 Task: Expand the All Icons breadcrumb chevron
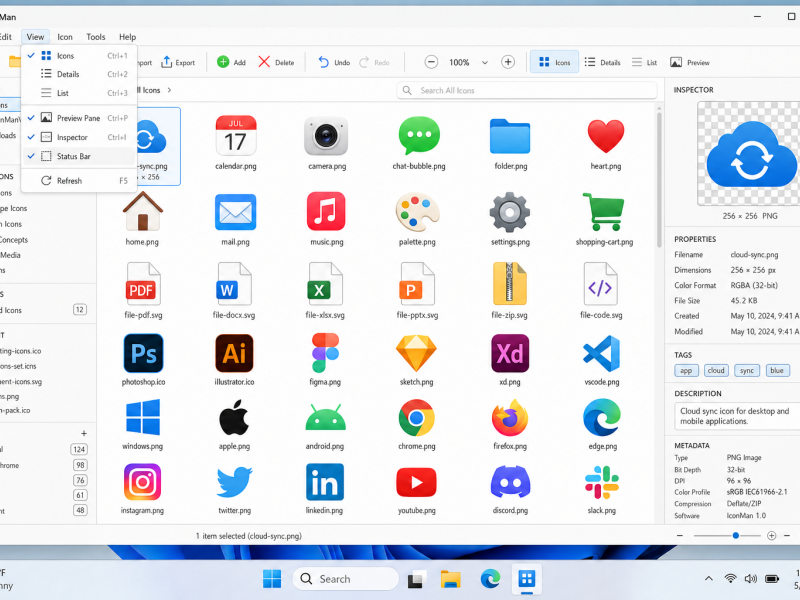[169, 90]
